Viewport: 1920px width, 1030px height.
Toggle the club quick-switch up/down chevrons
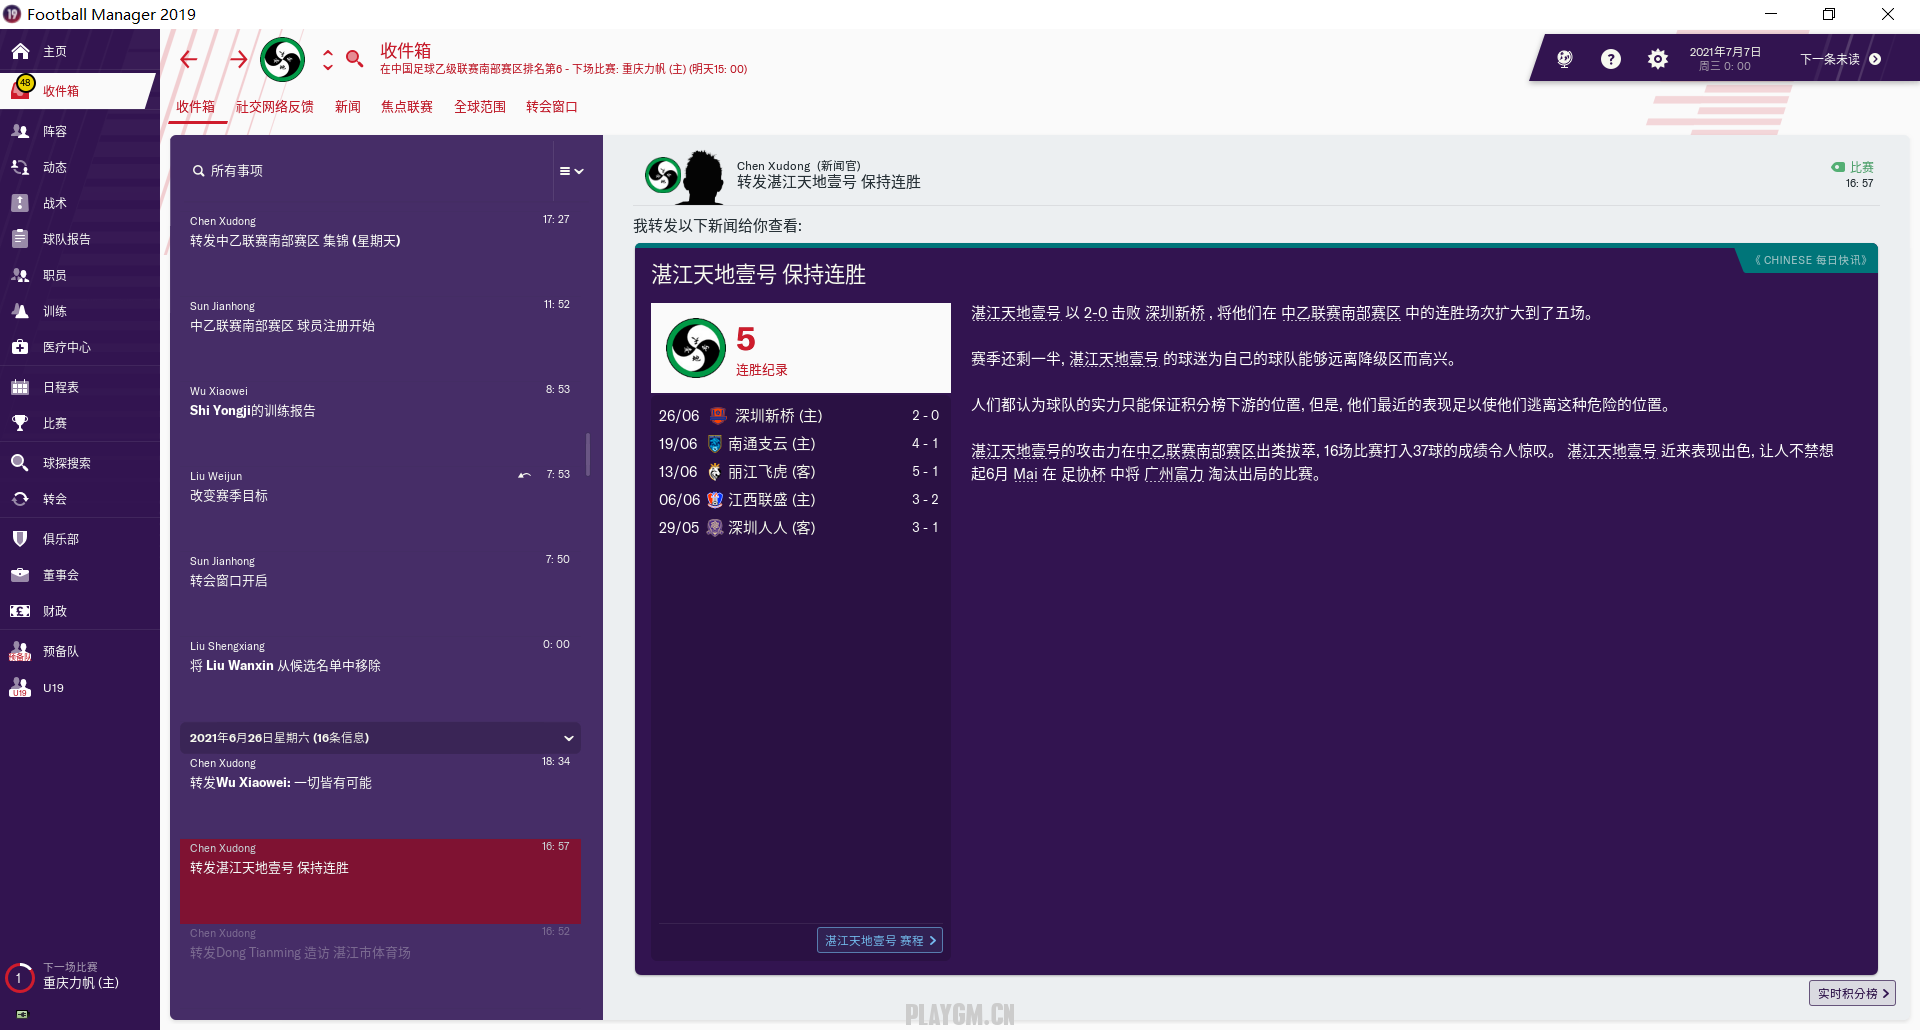click(x=328, y=60)
